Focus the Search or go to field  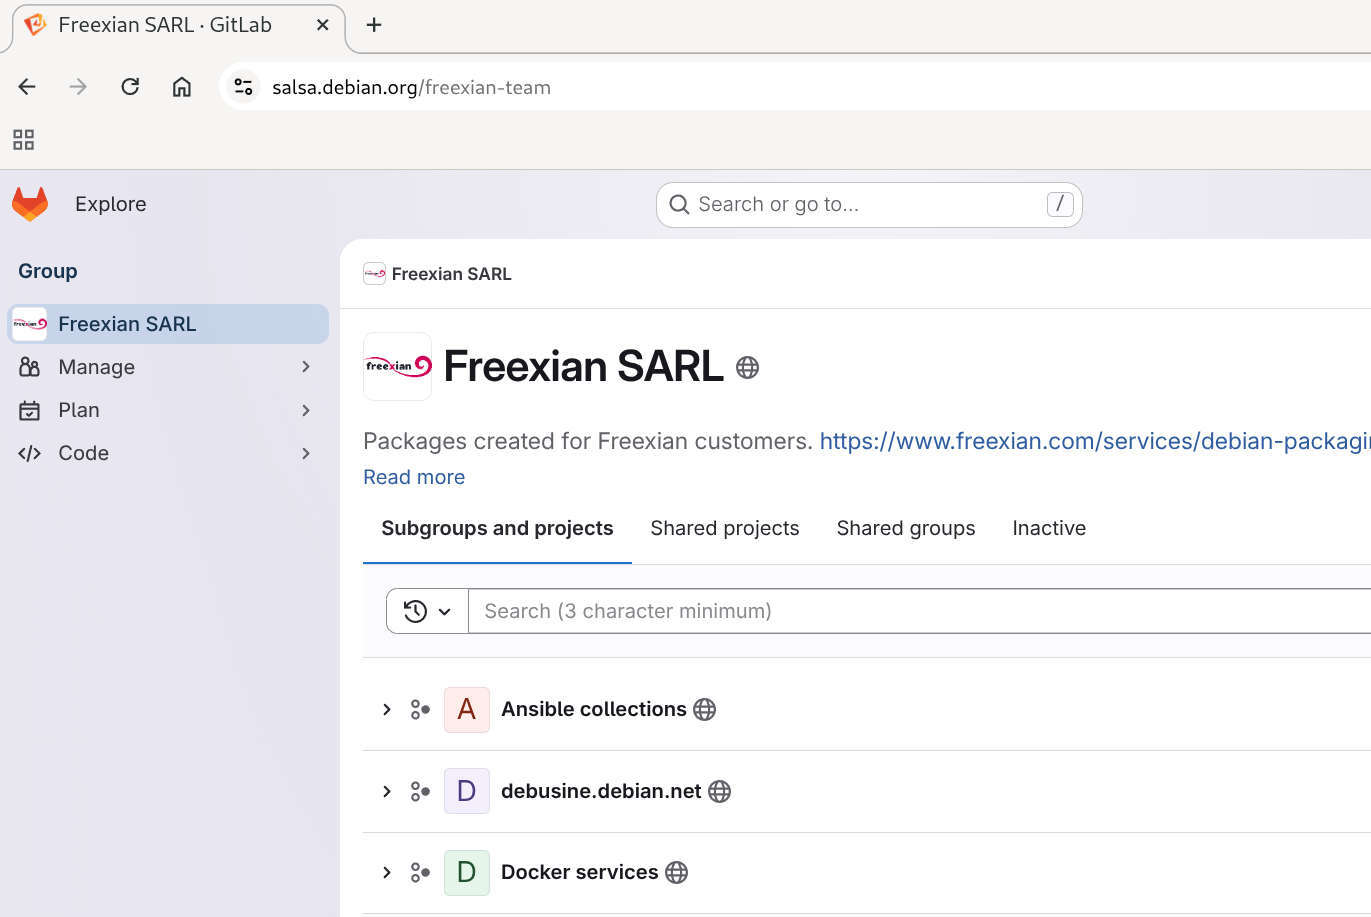(x=869, y=205)
